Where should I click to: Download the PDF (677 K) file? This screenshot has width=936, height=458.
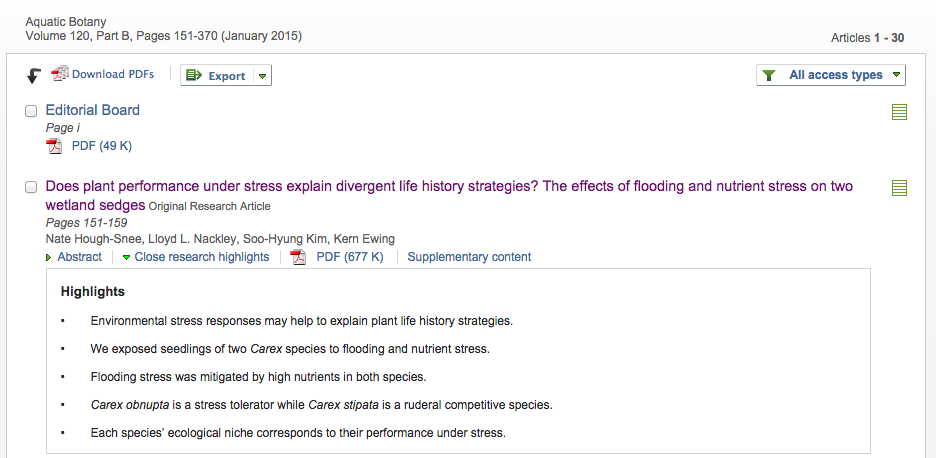pyautogui.click(x=350, y=257)
